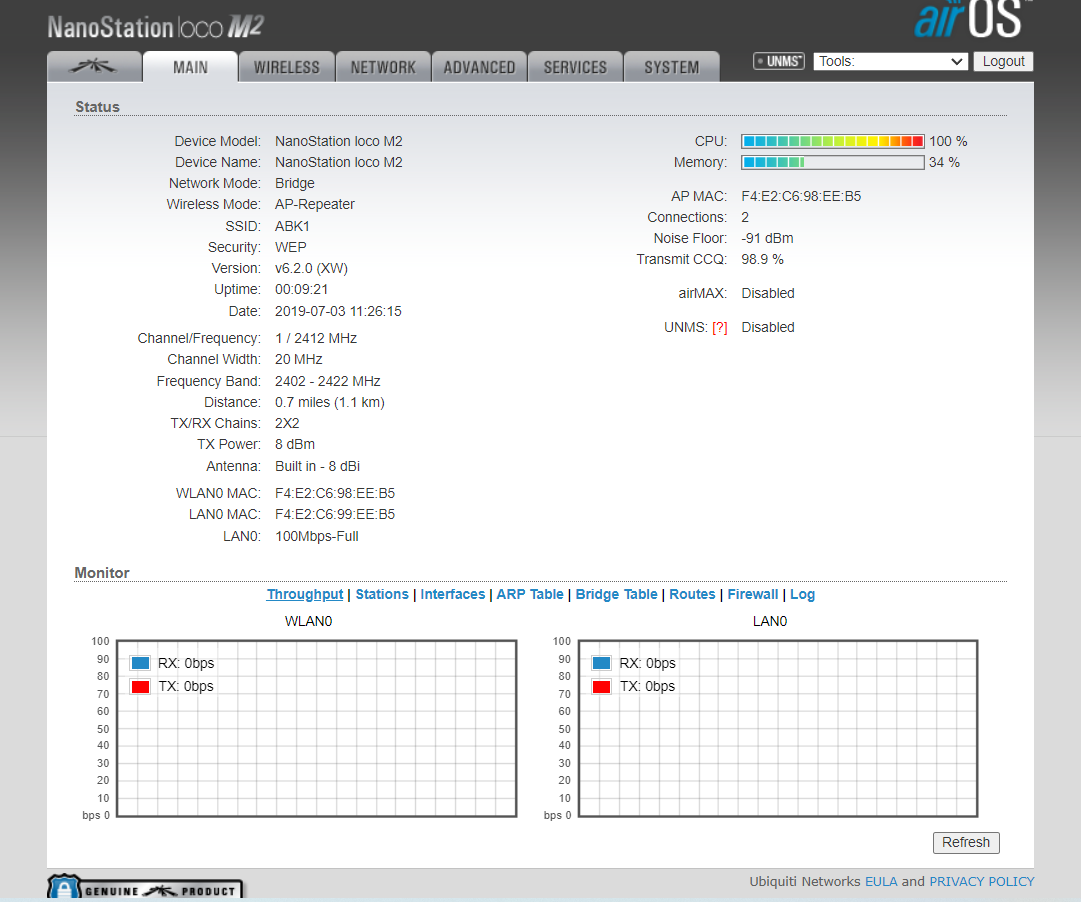Click the Antenna value Built in - 8 dBi
The image size is (1081, 902).
click(x=317, y=466)
